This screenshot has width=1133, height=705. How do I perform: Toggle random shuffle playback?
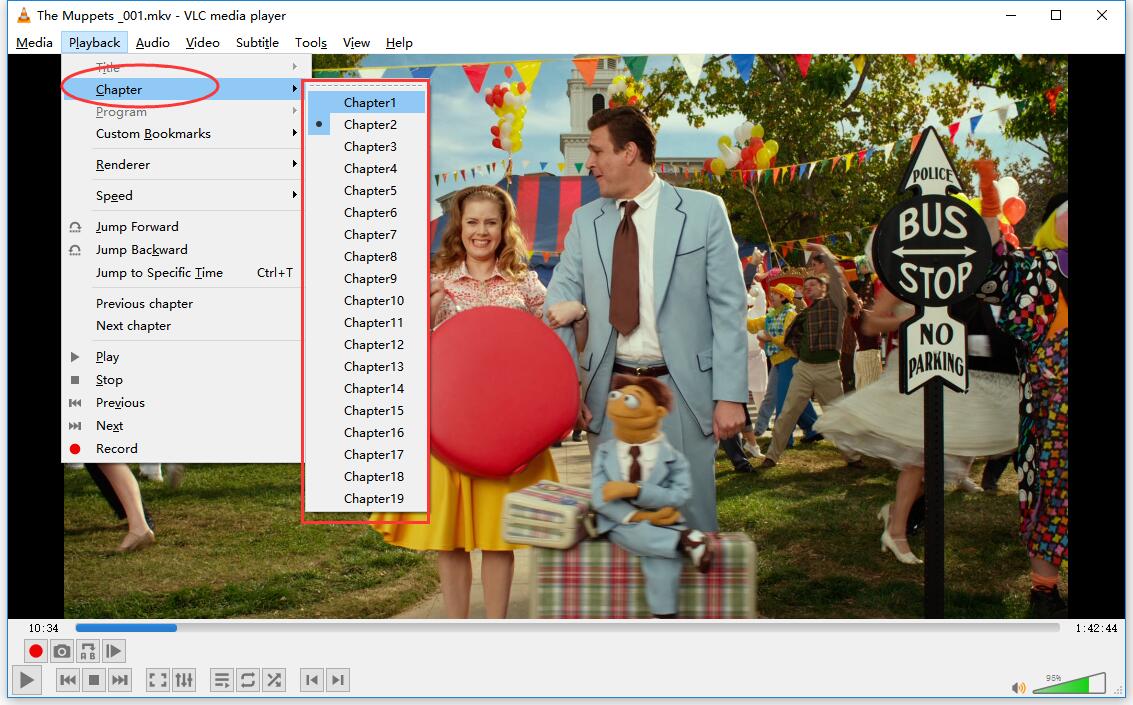pos(274,680)
